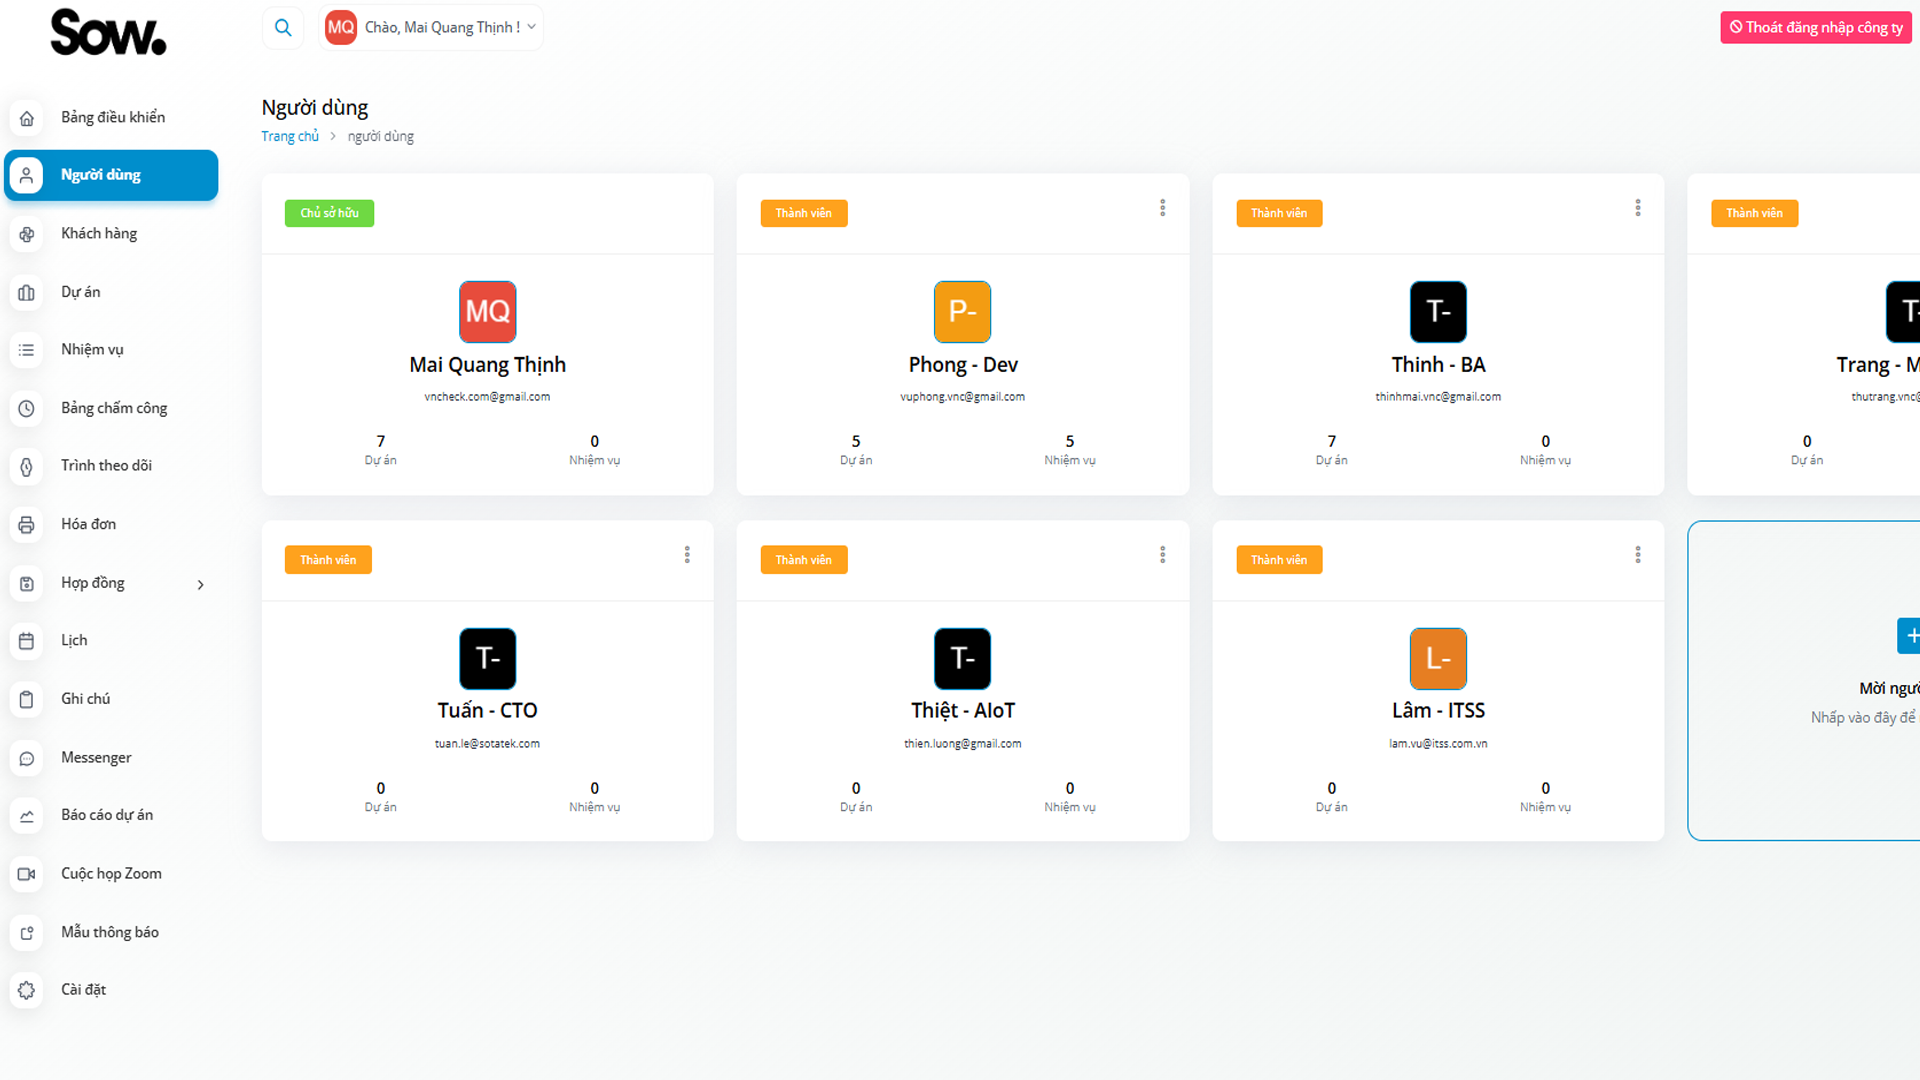
Task: Click Thoát đăng nhập công ty button
Action: pos(1815,28)
